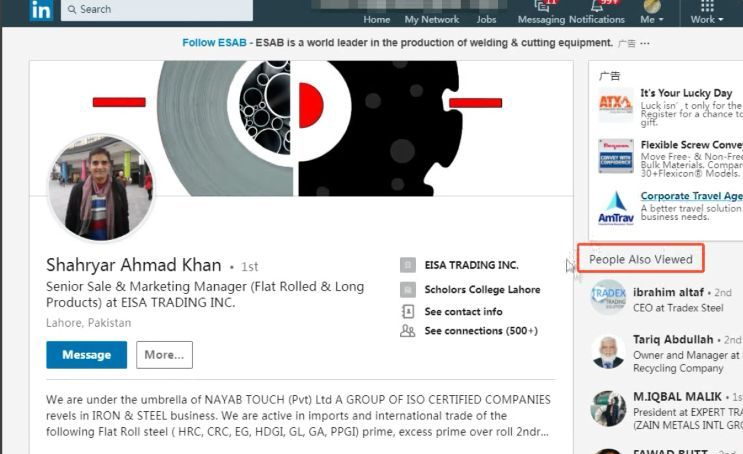The height and width of the screenshot is (454, 743).
Task: Click Shahryar Ahmad Khan's profile picture
Action: (x=101, y=188)
